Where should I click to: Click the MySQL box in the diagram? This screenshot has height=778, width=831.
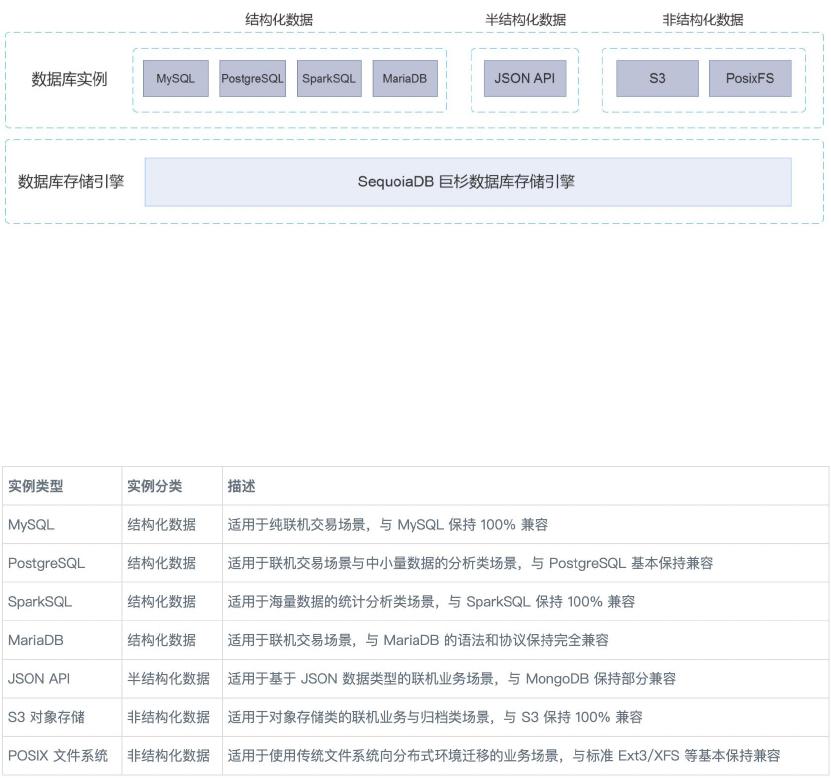pos(175,78)
